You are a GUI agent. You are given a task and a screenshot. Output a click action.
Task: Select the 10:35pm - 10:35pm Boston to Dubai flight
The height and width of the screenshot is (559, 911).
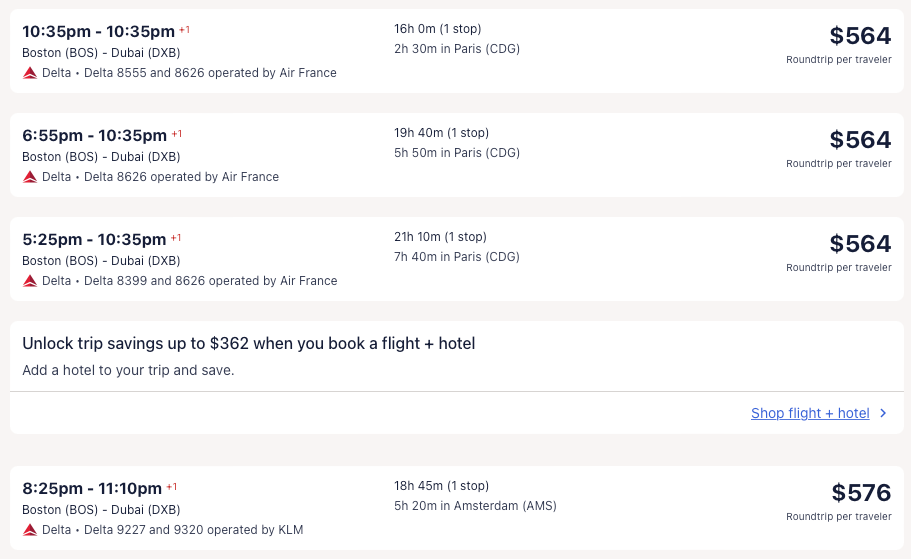(x=98, y=31)
